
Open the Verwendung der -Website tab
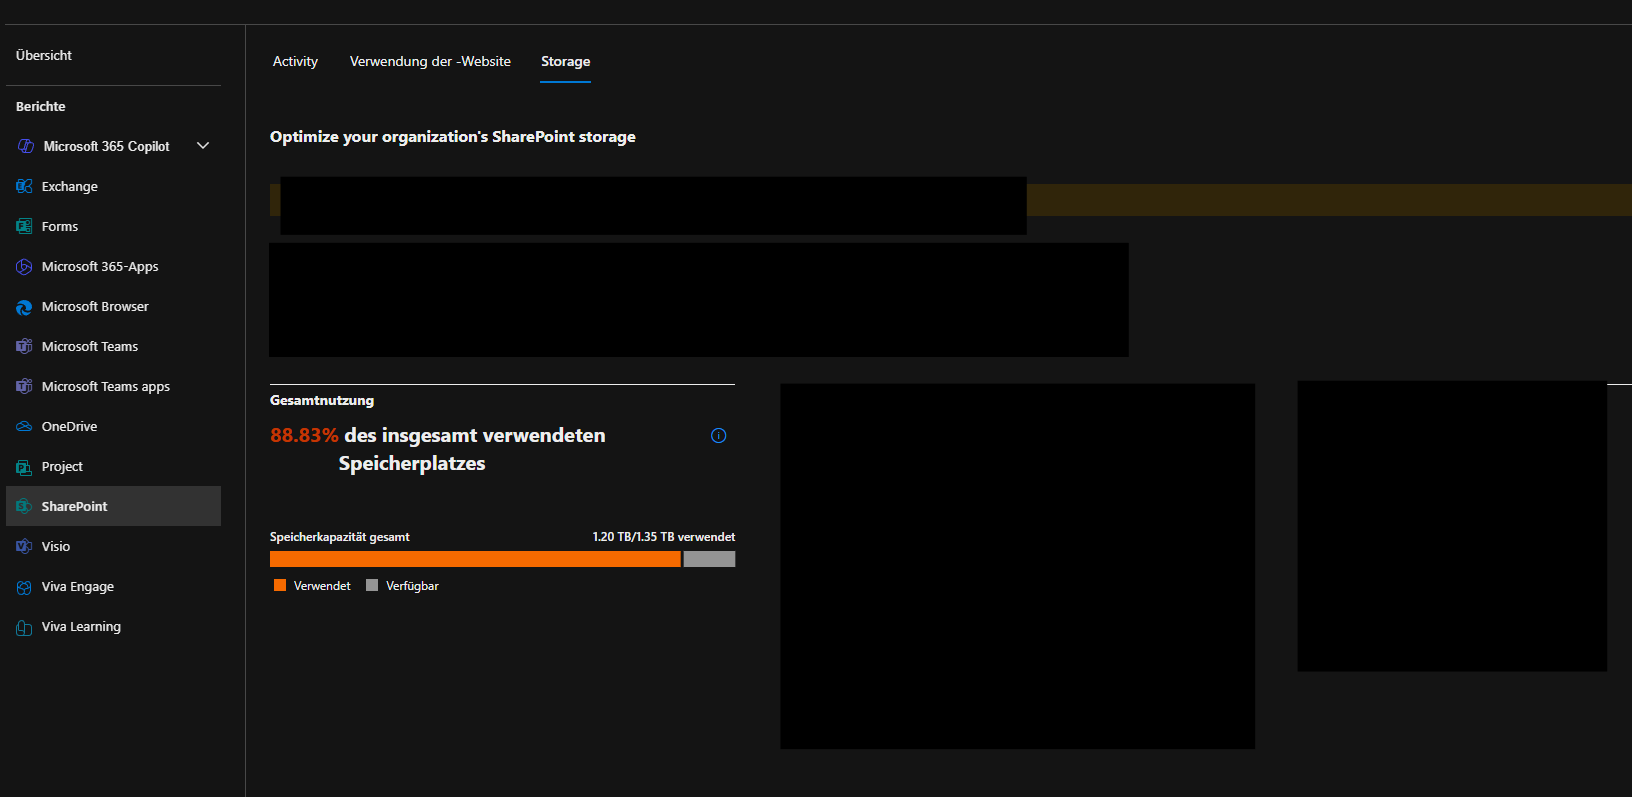[x=430, y=62]
